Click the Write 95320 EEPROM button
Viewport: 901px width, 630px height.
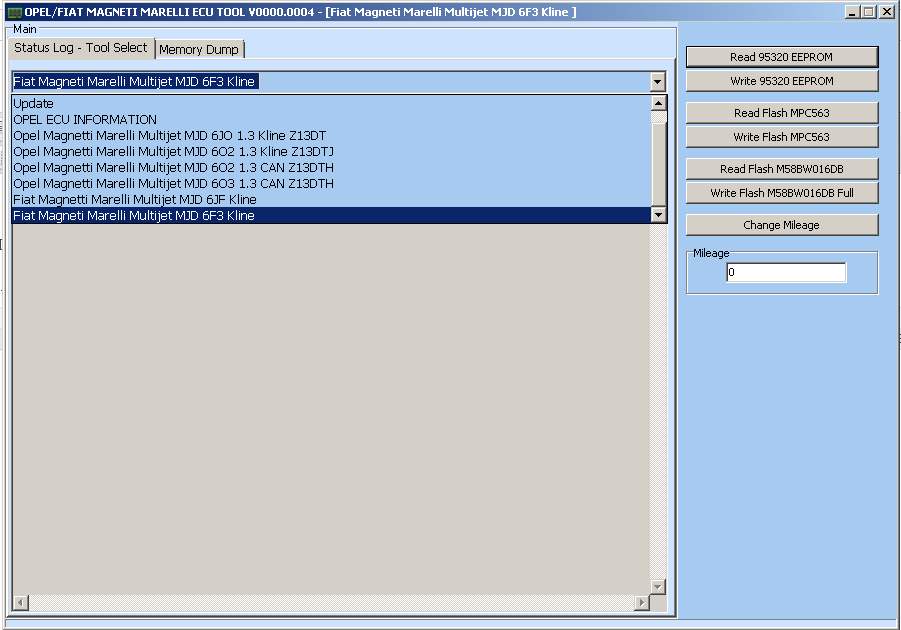(781, 81)
